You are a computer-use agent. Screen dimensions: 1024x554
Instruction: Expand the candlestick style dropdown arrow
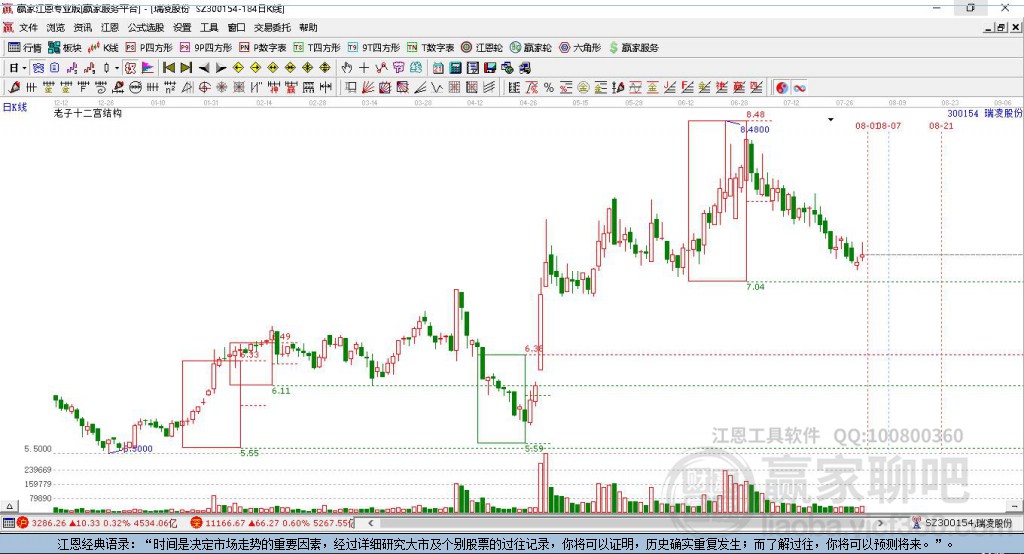pyautogui.click(x=117, y=67)
